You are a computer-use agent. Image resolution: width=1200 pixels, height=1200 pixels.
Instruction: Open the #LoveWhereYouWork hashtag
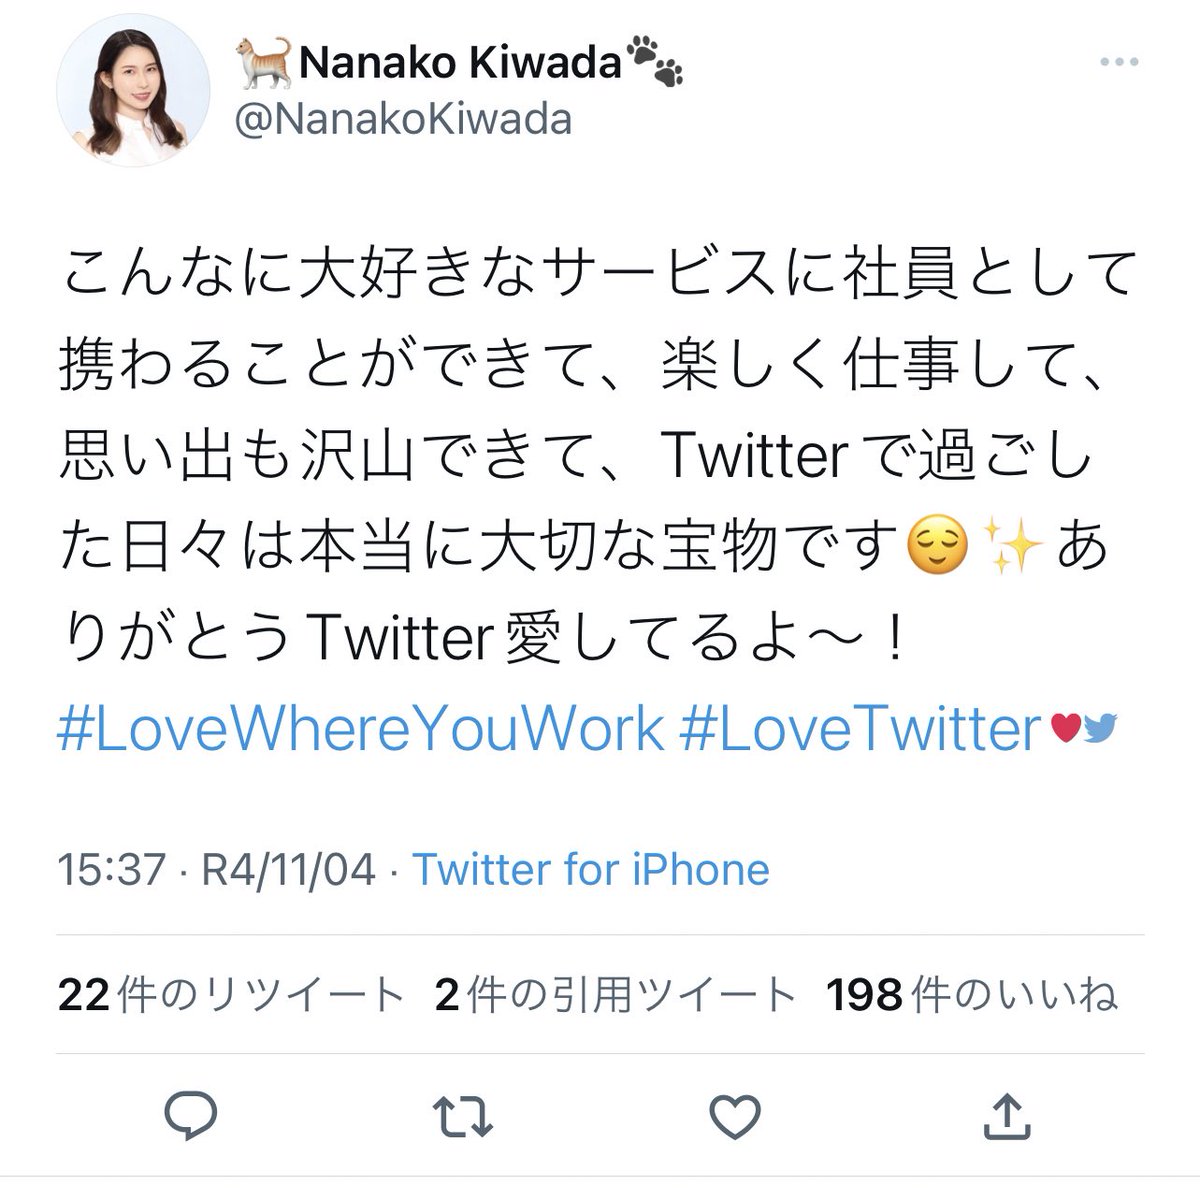click(360, 729)
